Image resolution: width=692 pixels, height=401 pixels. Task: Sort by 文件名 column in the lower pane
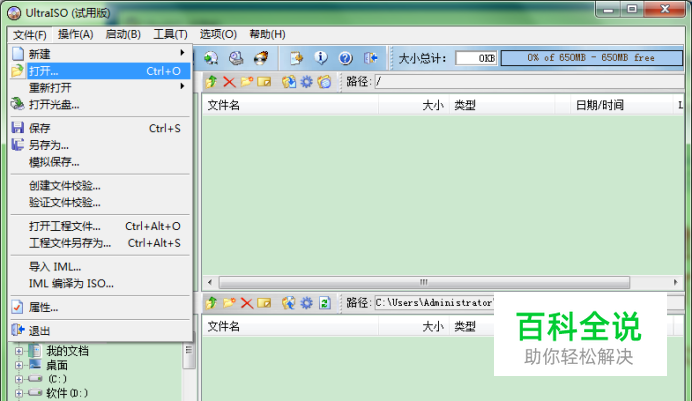click(x=290, y=326)
